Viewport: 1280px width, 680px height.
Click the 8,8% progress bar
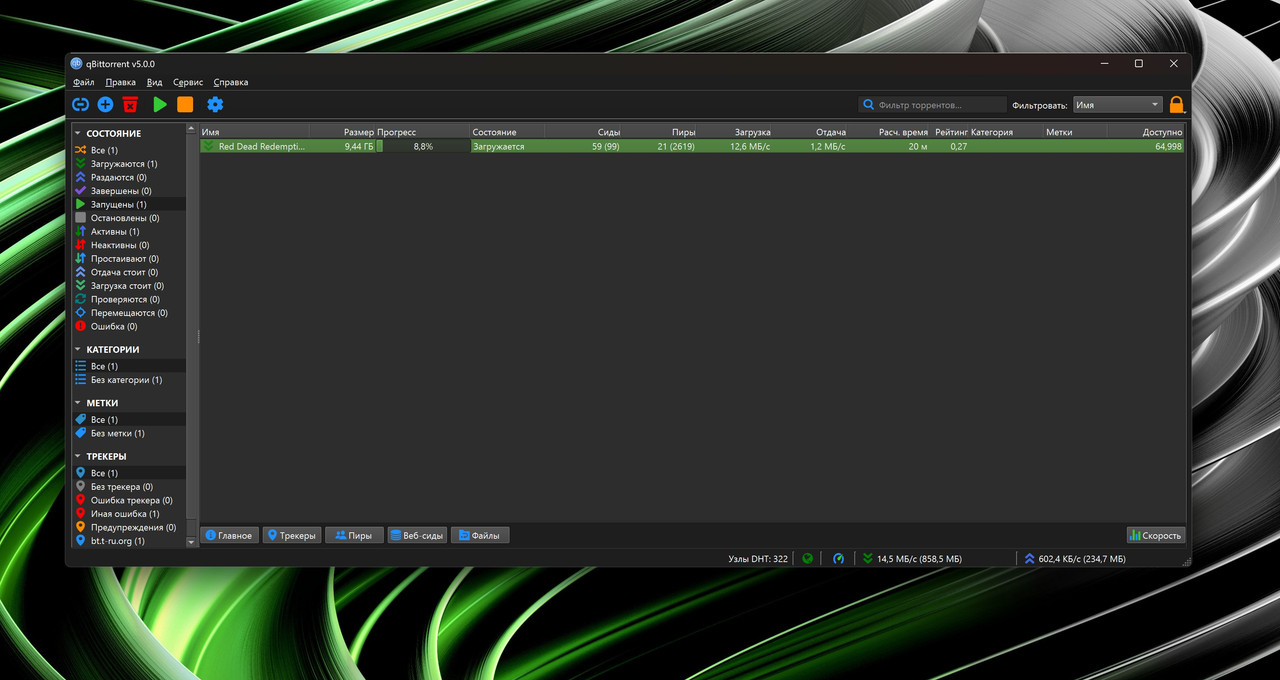423,146
